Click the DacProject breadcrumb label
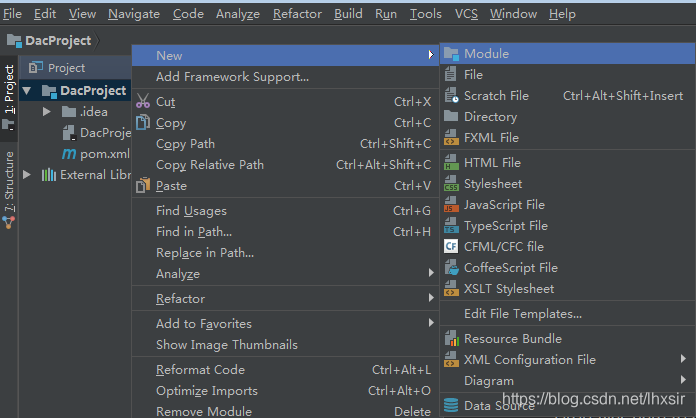This screenshot has height=418, width=696. [x=58, y=41]
